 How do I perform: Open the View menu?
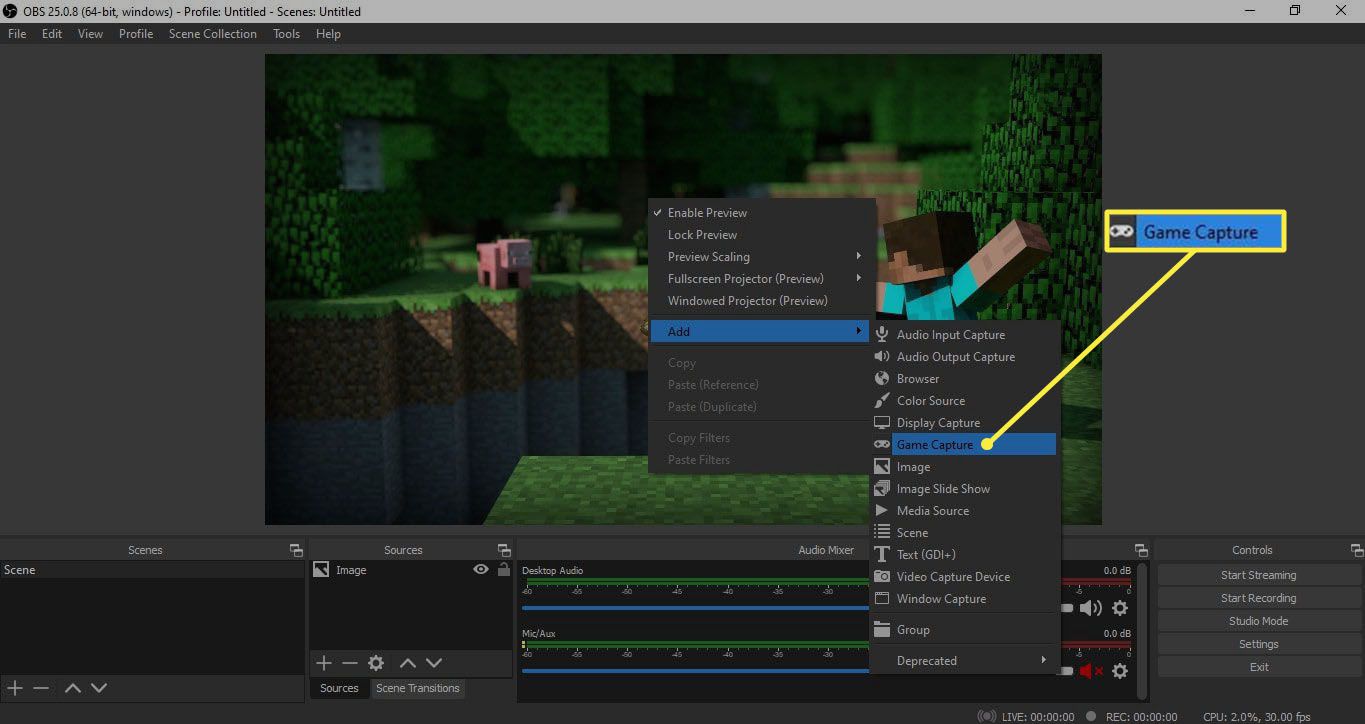coord(91,33)
